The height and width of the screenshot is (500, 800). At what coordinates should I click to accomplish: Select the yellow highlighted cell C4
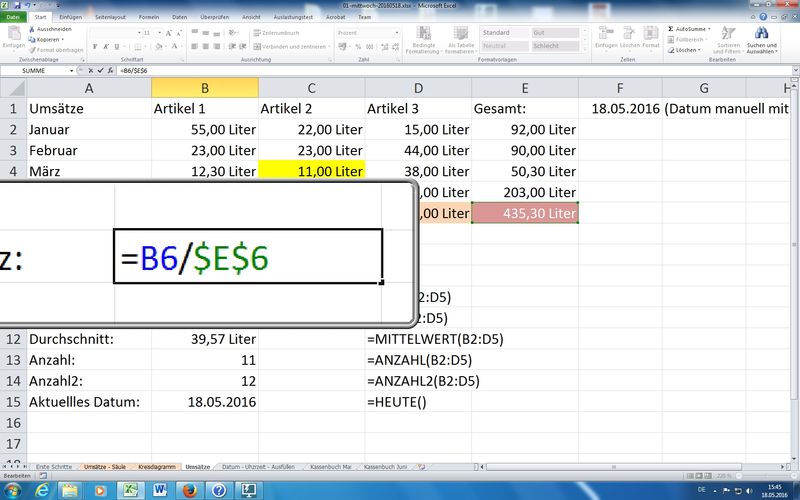312,171
